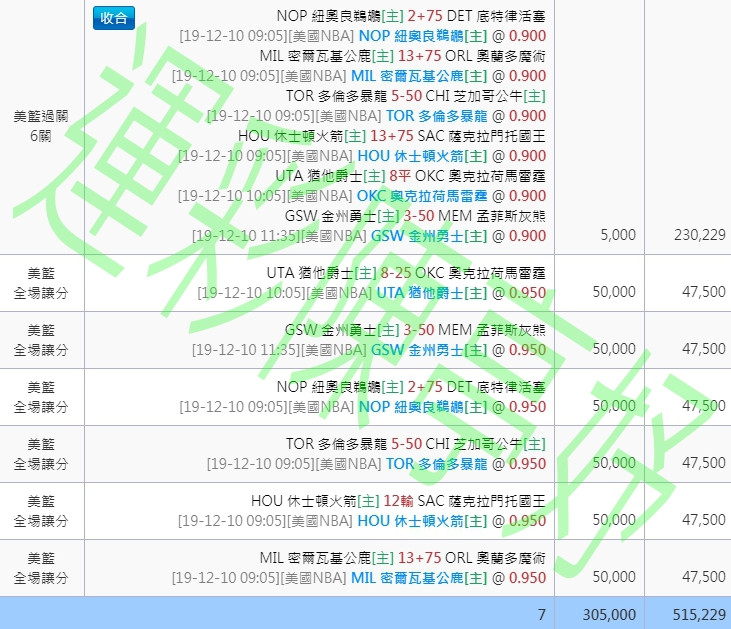Select matchup line HOU 12輸 SAC

coord(398,501)
